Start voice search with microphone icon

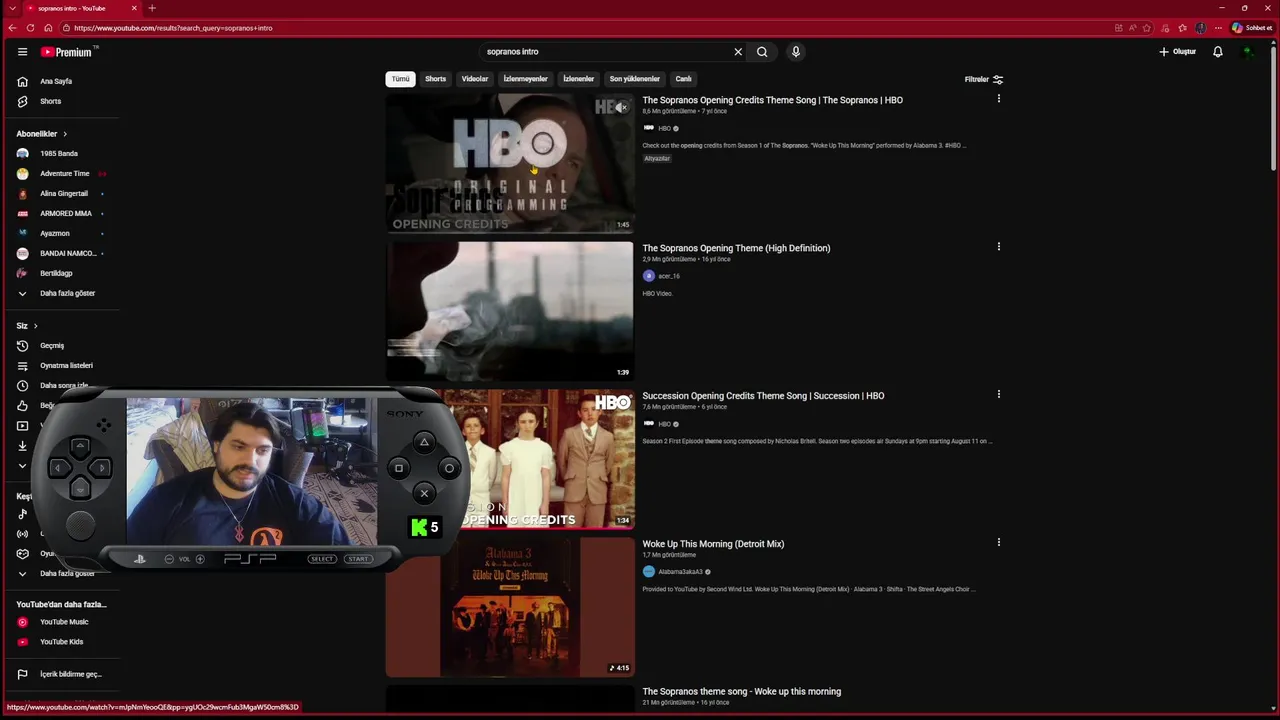coord(796,52)
